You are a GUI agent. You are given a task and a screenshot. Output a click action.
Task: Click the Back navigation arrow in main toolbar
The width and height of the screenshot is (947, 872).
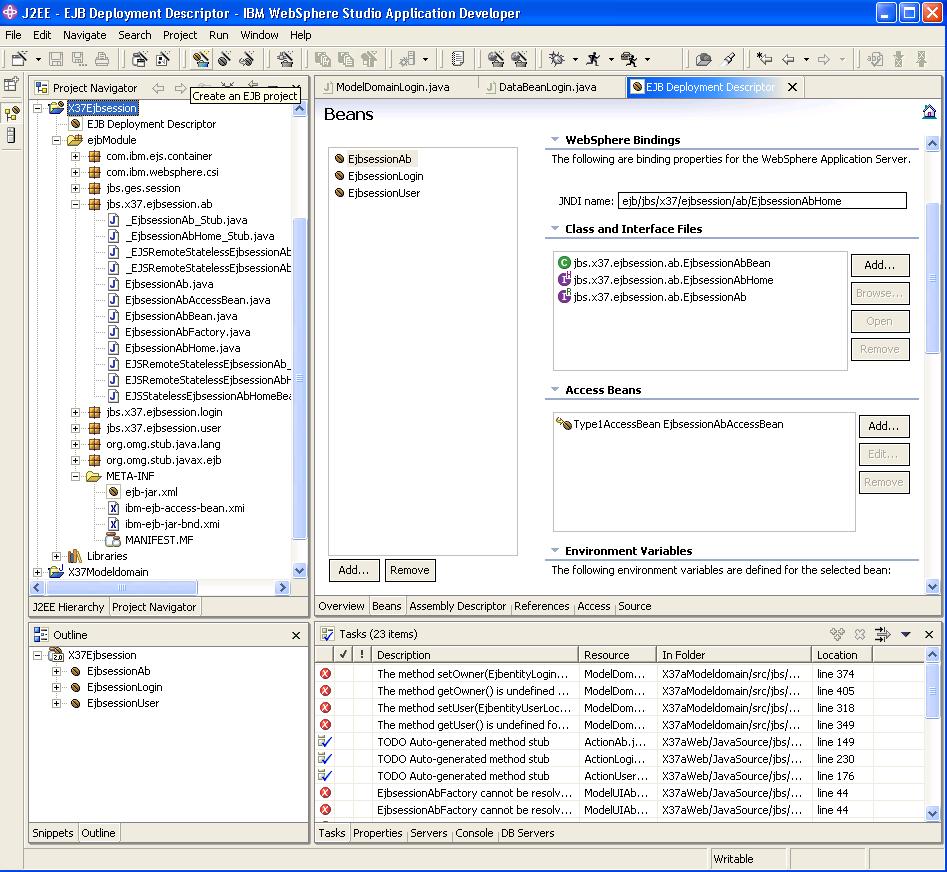788,59
